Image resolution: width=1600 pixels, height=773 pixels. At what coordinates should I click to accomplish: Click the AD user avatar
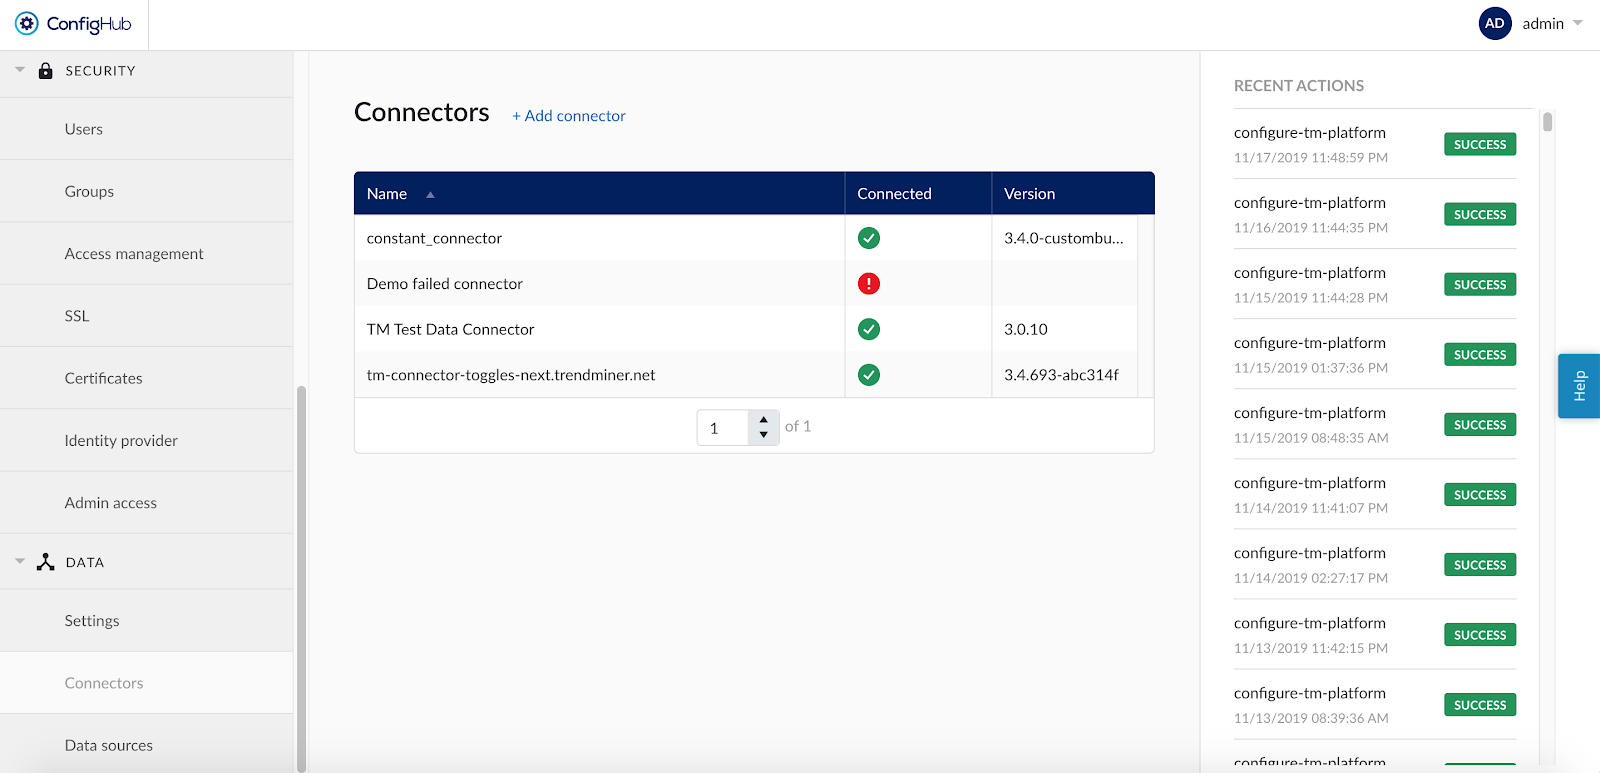[1495, 24]
